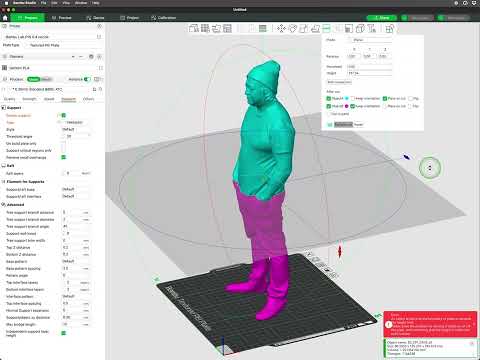
Task: Toggle Support critical regions only checkbox
Action: pos(64,150)
